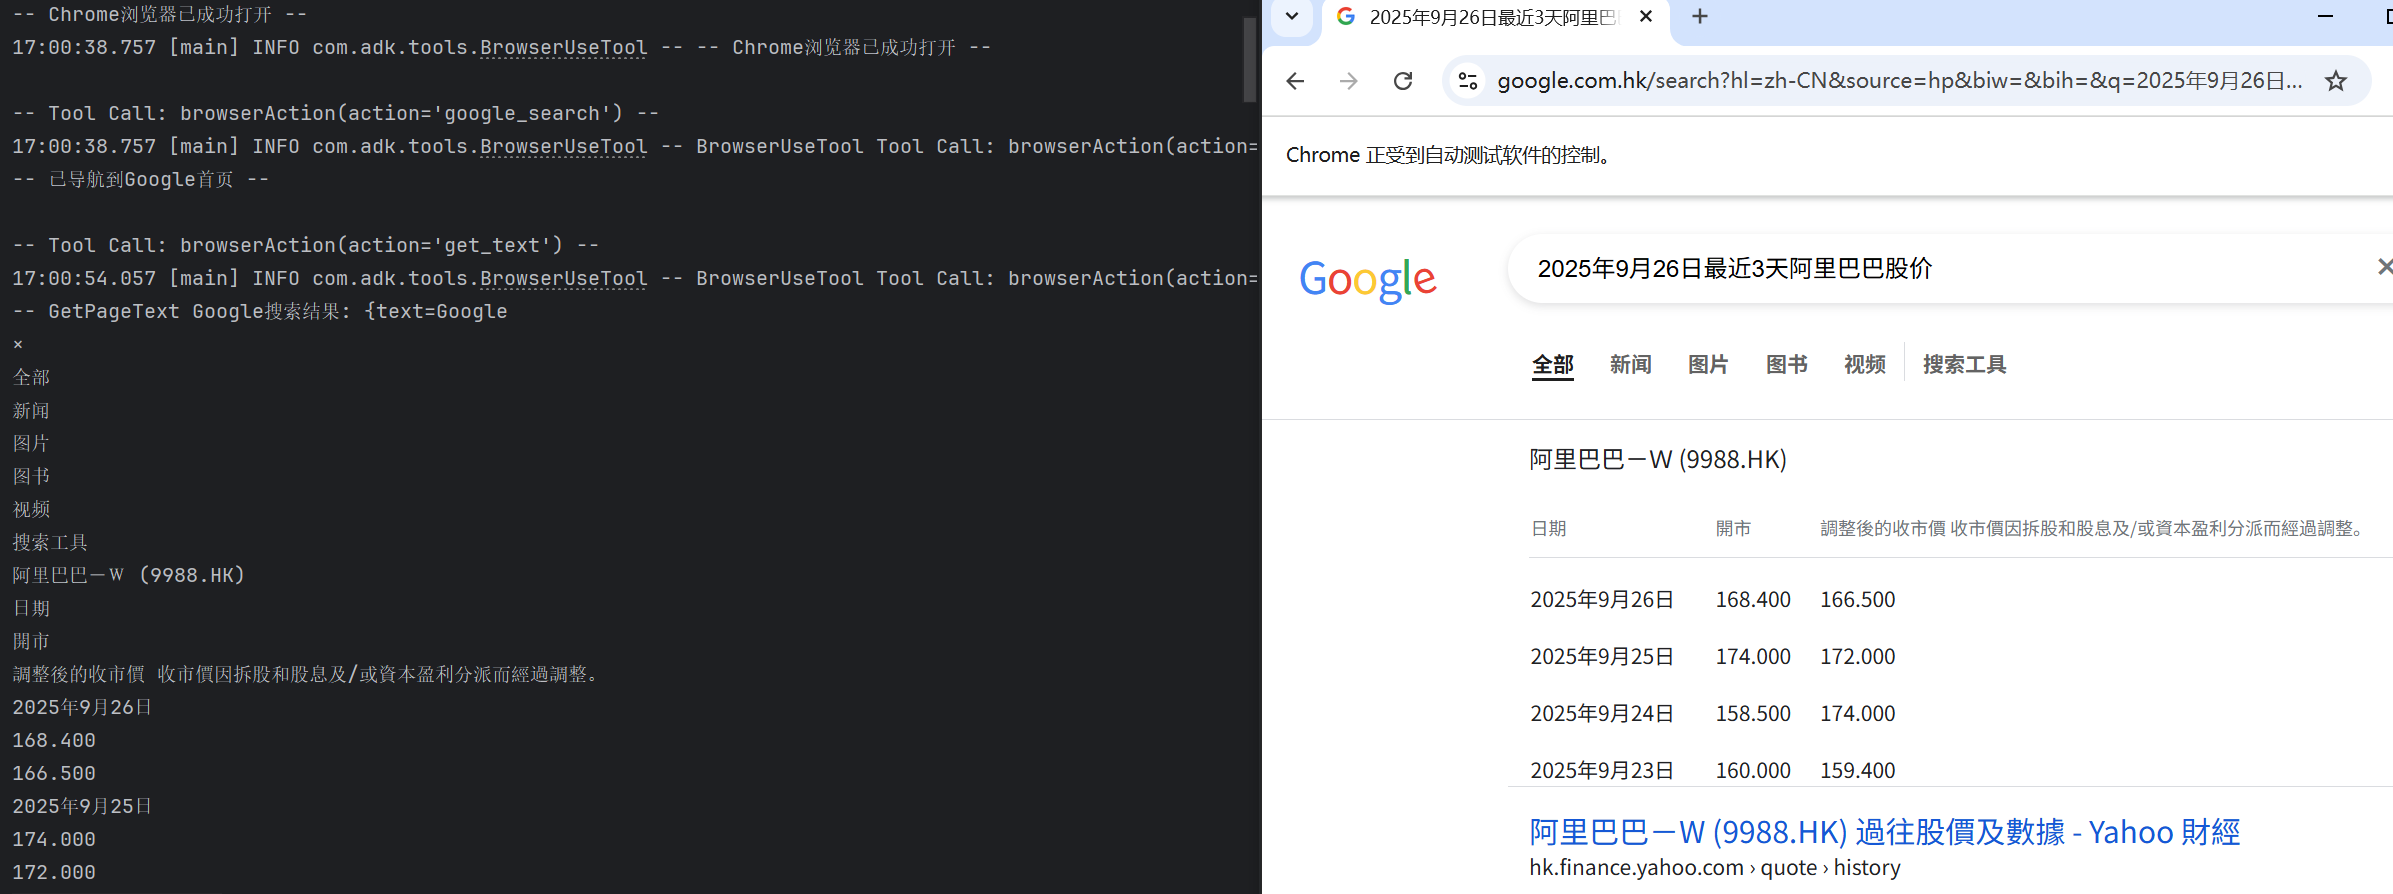Click 阿里巴巴-W (9988.HK) line in console
Viewport: 2393px width, 894px height.
point(128,575)
